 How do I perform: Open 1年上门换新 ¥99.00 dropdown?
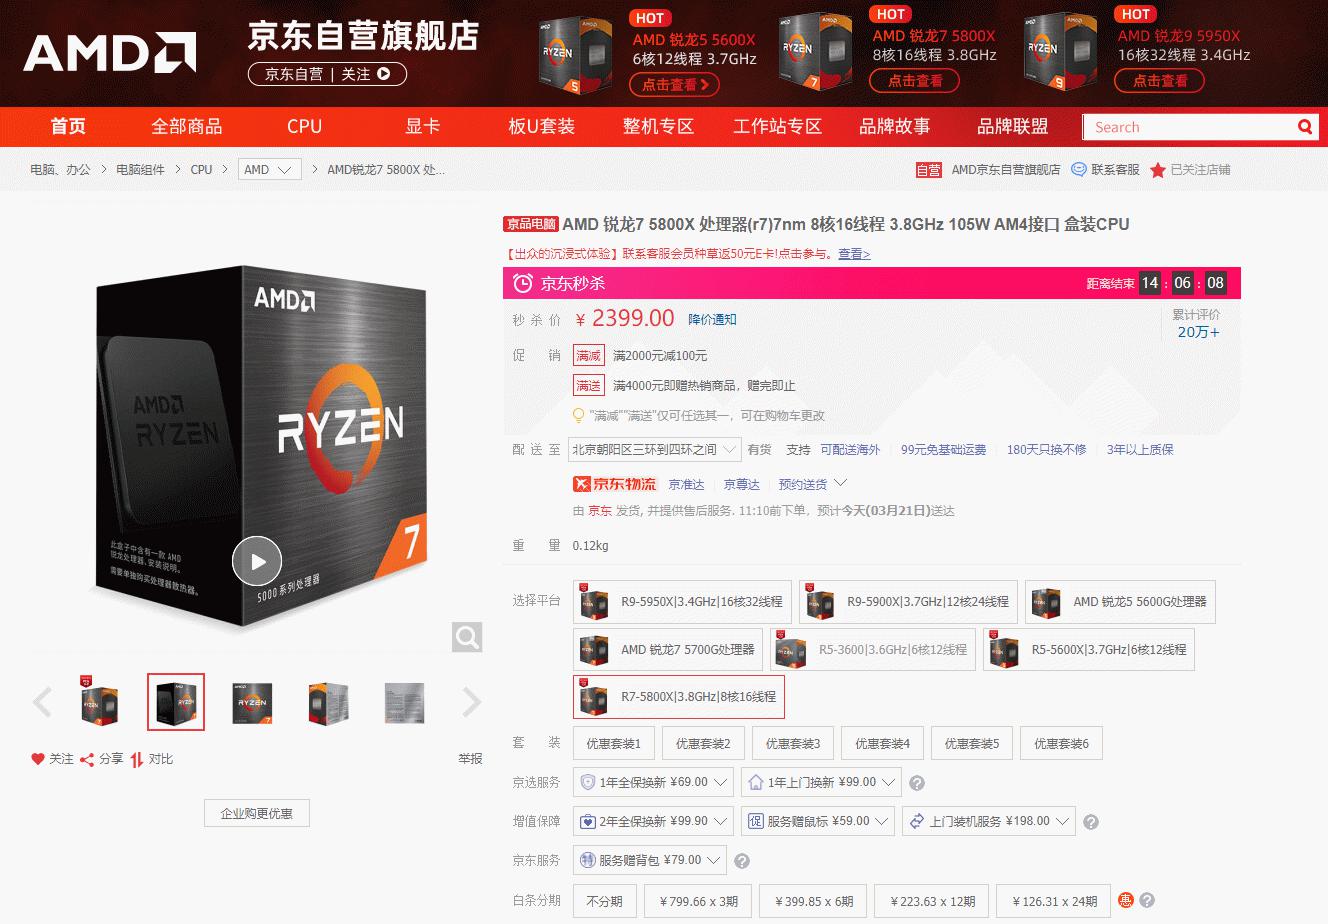pos(821,782)
